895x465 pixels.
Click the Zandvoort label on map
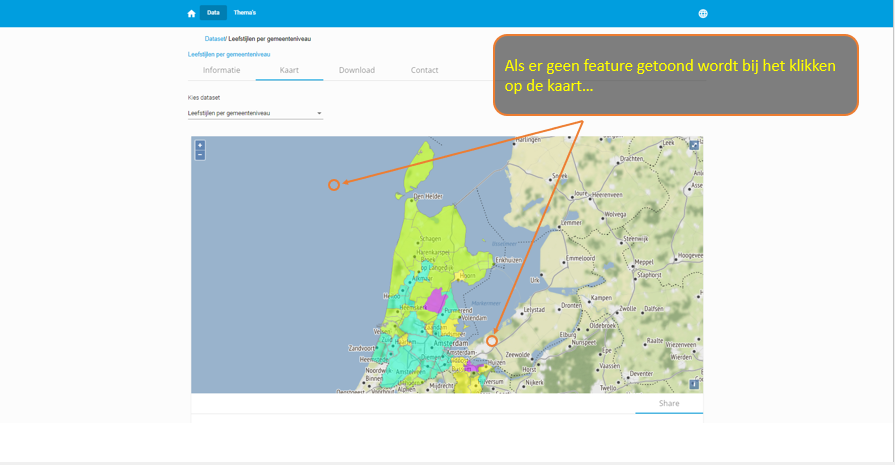click(x=362, y=348)
